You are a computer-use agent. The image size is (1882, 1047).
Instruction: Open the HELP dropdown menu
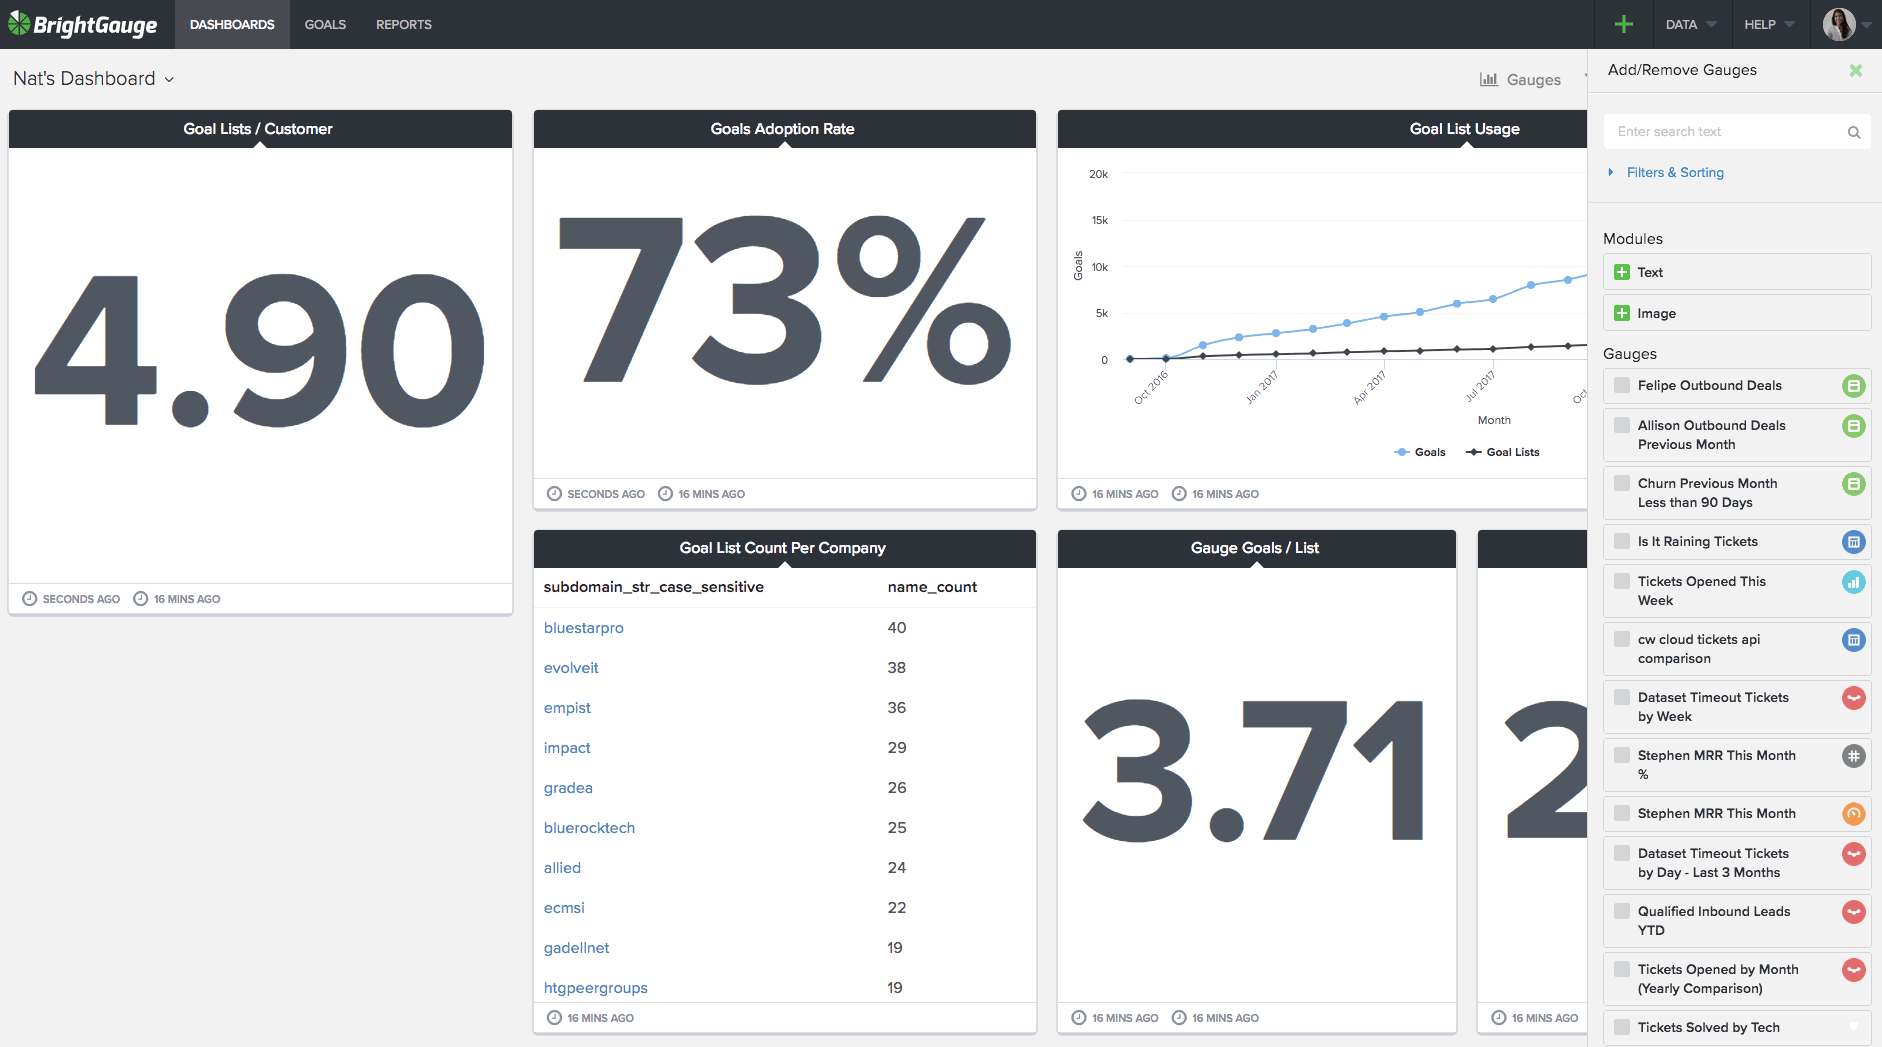pos(1769,24)
